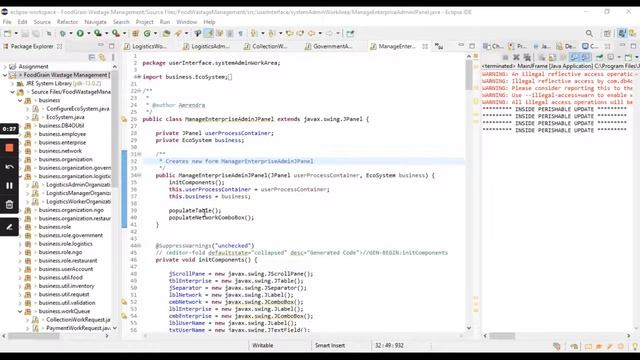Switch to the Java perspective icon
Image resolution: width=640 pixels, height=360 pixels.
click(622, 33)
